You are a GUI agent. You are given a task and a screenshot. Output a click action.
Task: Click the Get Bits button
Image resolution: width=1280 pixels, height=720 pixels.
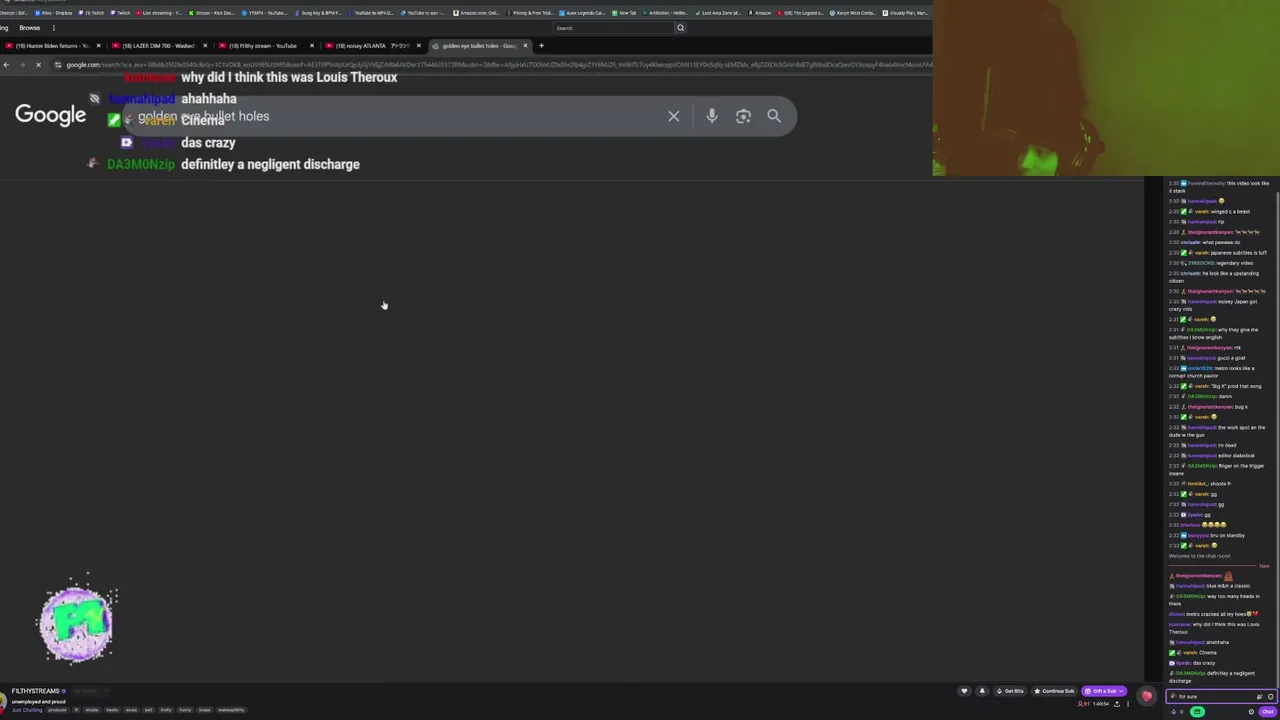tap(1011, 691)
